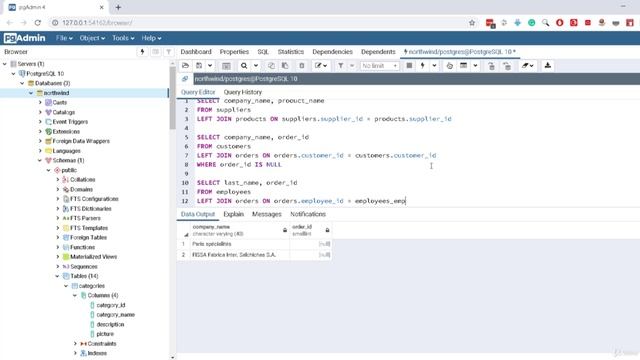640x360 pixels.
Task: Select the Sequences tree item
Action: point(84,267)
